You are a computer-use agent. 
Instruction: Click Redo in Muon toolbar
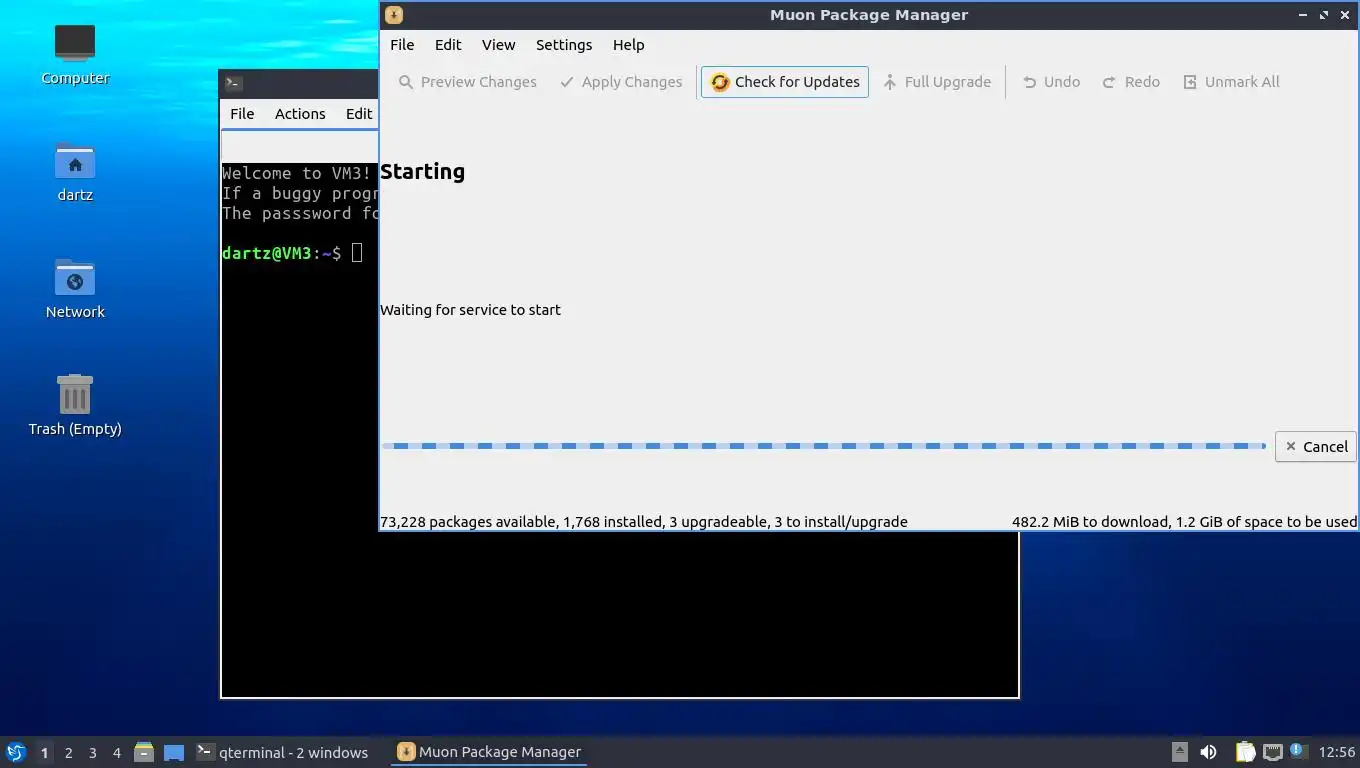click(1131, 82)
